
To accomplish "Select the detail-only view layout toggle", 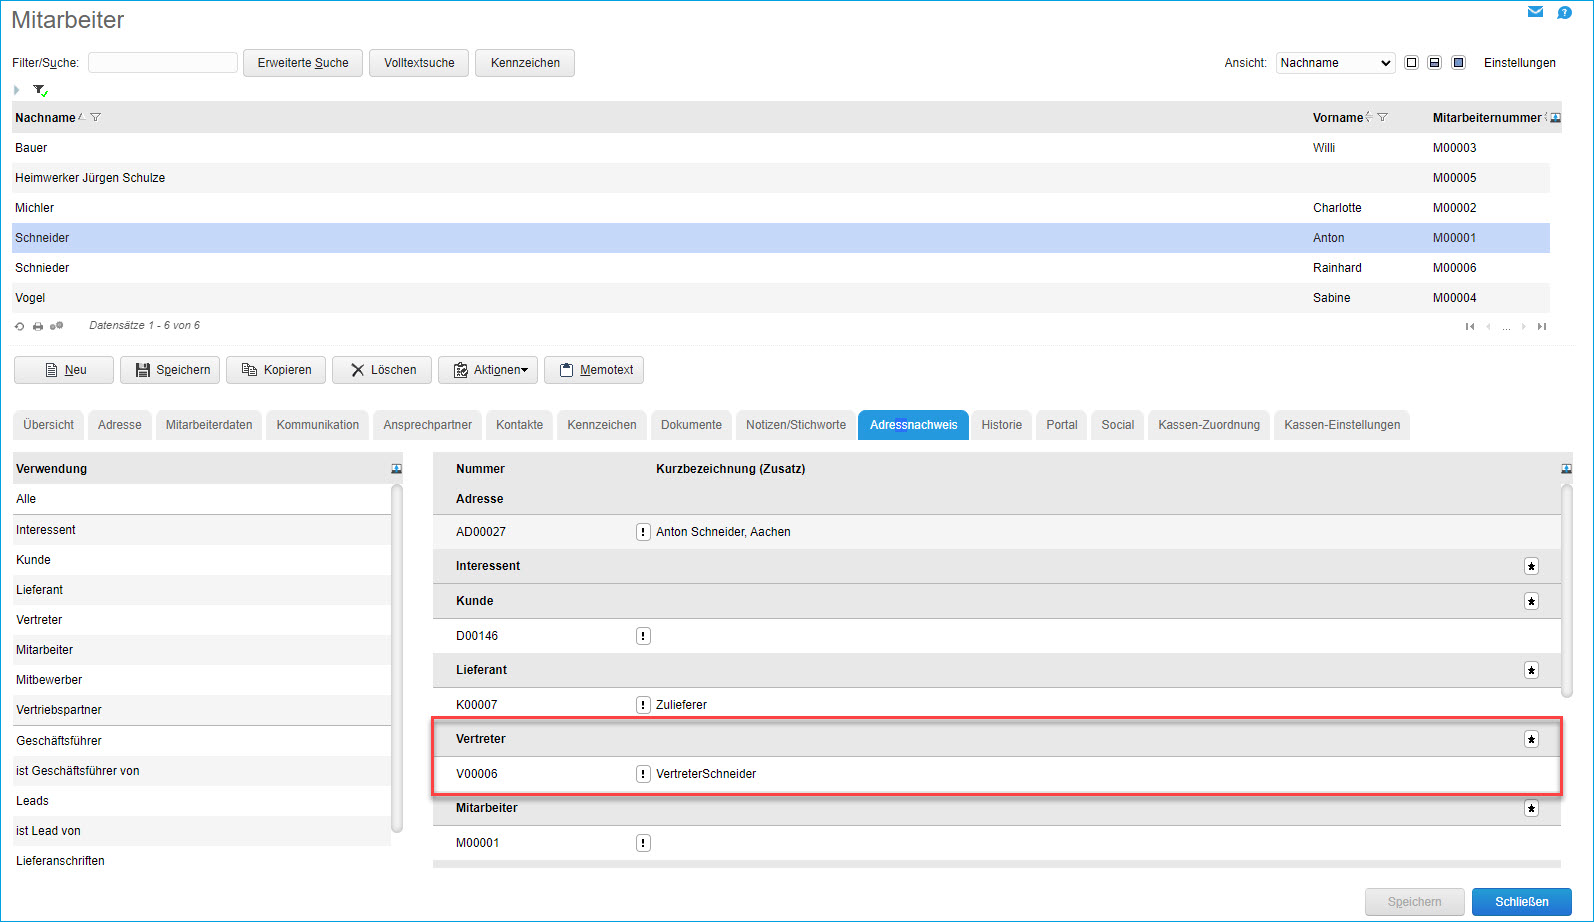I will (1458, 63).
